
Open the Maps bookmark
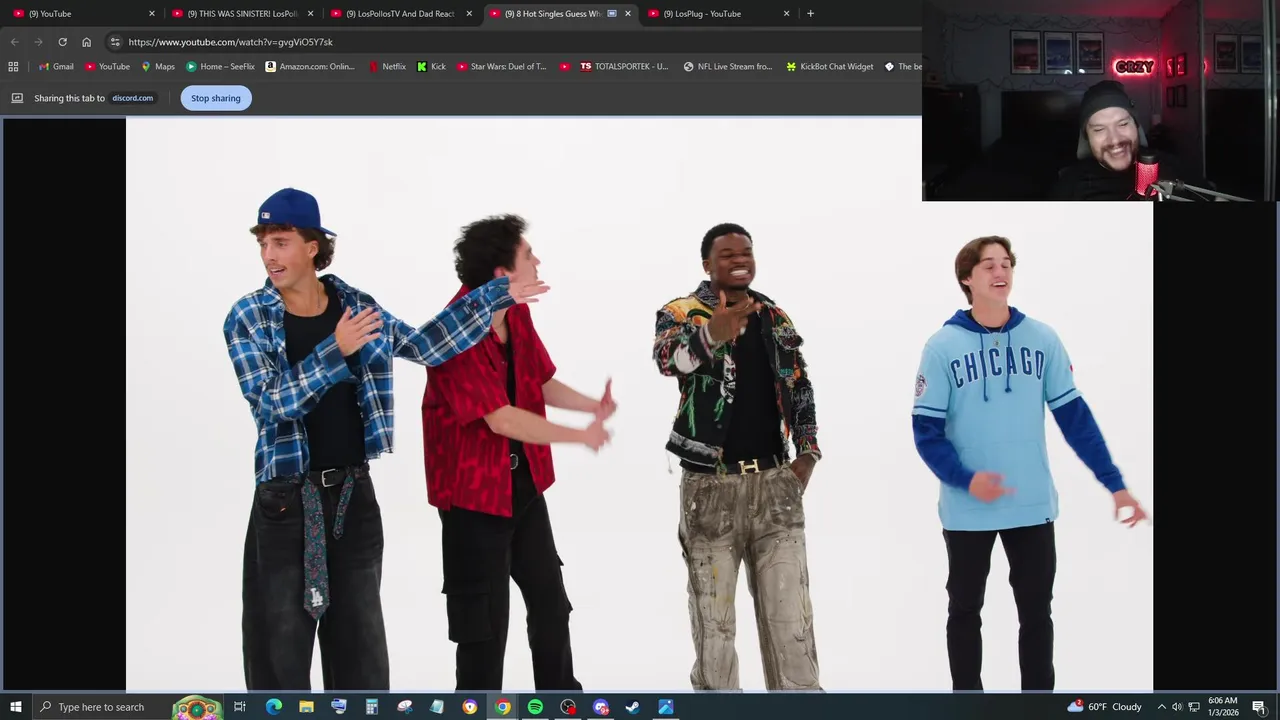(x=158, y=67)
